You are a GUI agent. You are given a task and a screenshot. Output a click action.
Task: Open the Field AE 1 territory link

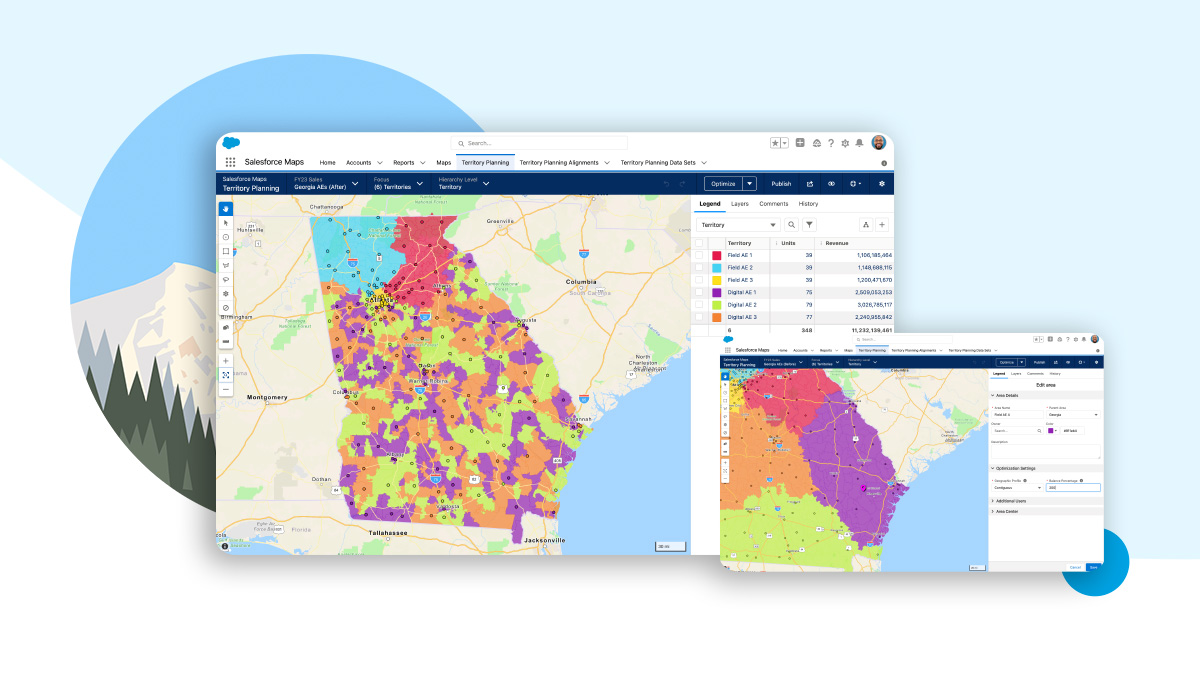740,256
